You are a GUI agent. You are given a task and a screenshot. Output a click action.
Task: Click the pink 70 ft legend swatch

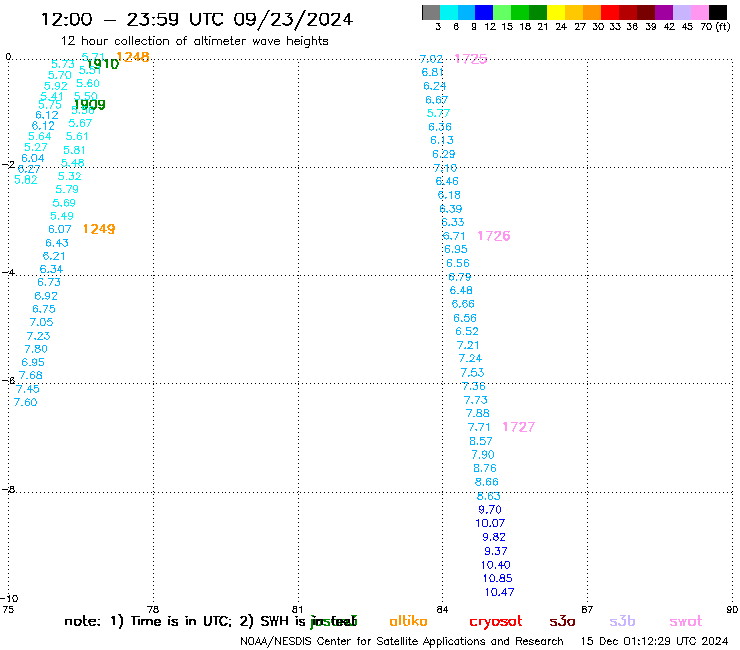point(699,12)
